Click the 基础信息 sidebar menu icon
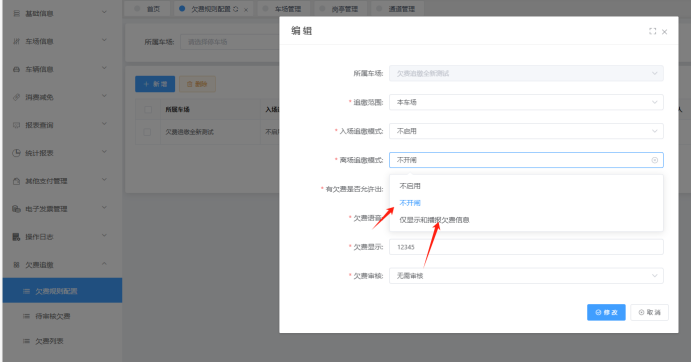This screenshot has height=363, width=692. pyautogui.click(x=16, y=14)
